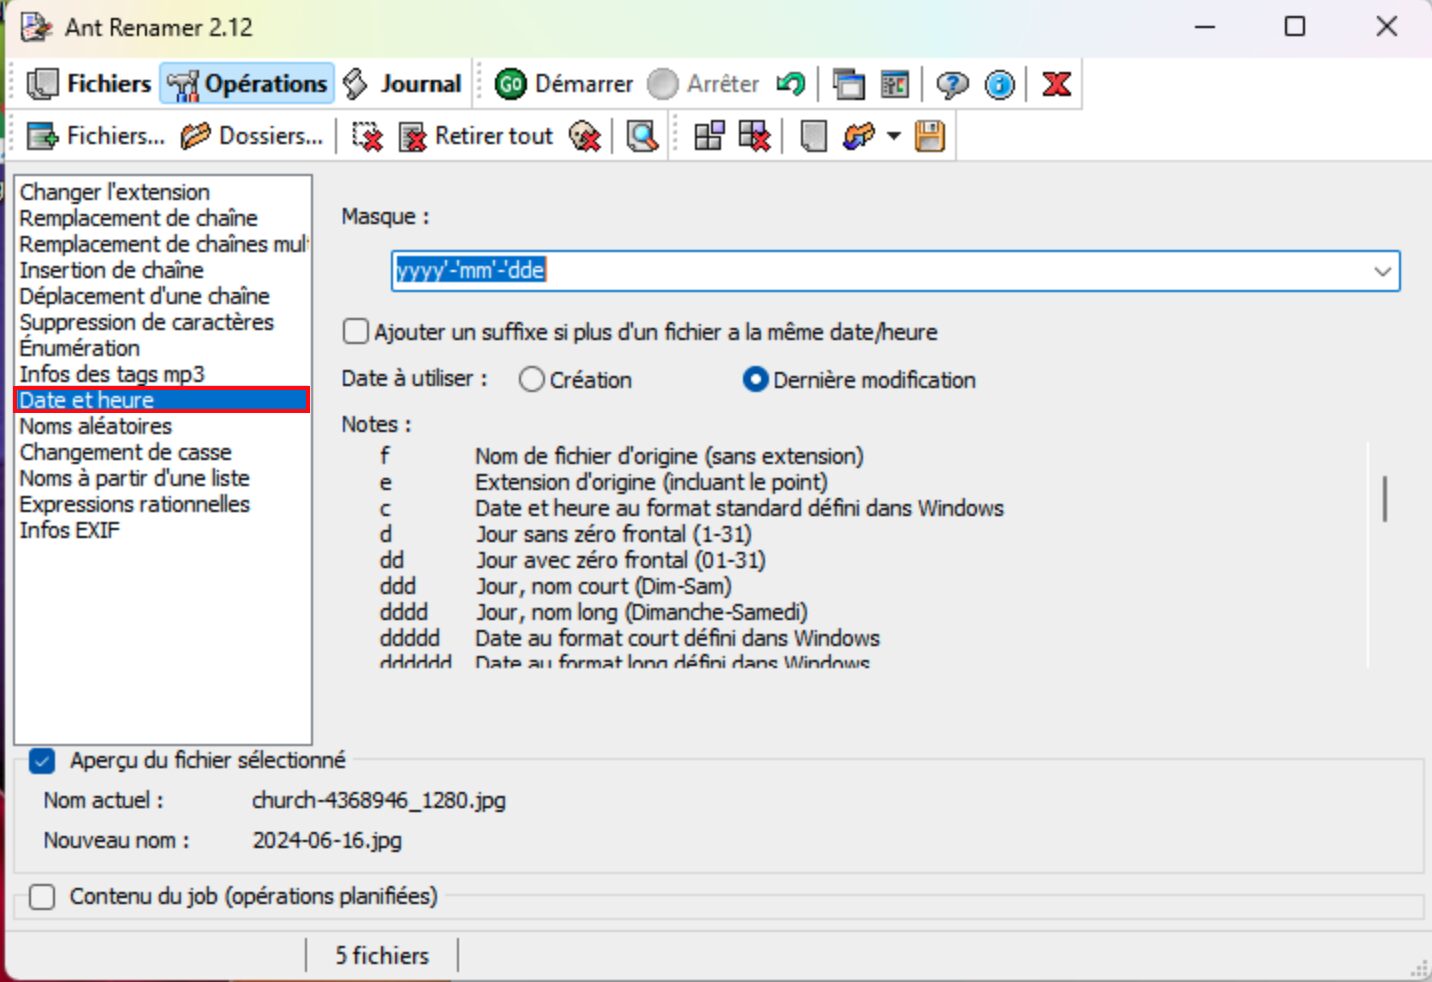Click Retirer tout to clear all files
This screenshot has width=1432, height=982.
[x=475, y=136]
